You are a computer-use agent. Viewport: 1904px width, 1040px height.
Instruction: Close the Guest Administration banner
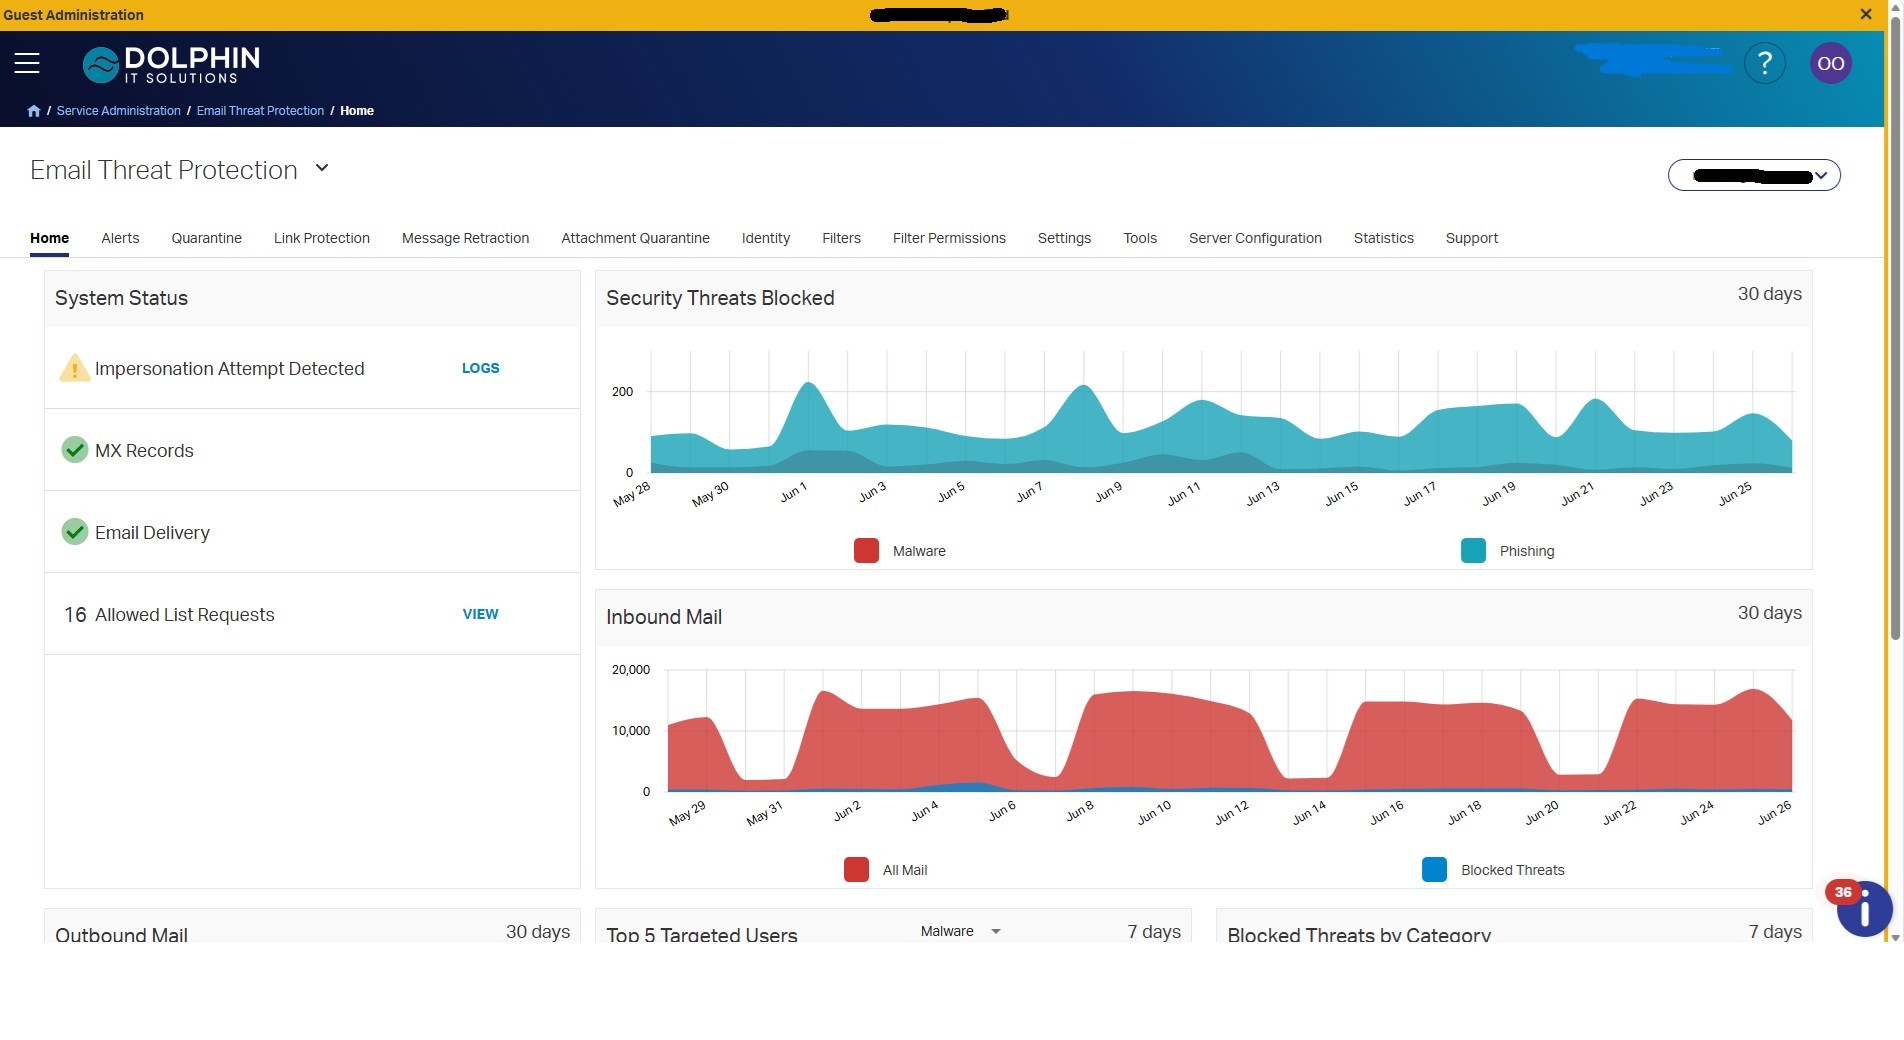pyautogui.click(x=1865, y=14)
